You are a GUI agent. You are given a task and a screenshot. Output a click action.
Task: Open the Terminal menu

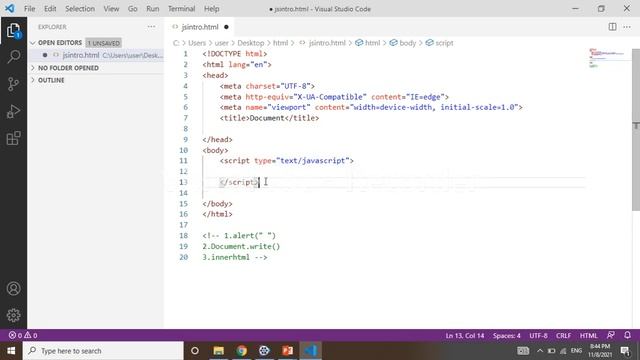181,9
